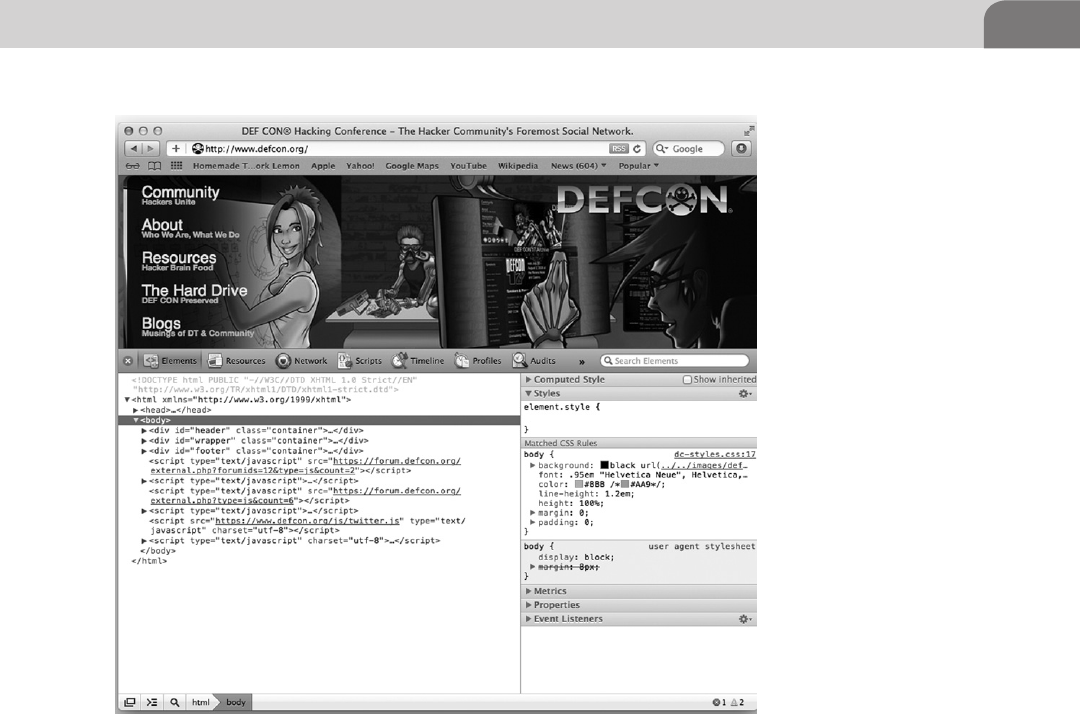Viewport: 1080px width, 714px height.
Task: Click the Timeline panel icon
Action: click(399, 360)
